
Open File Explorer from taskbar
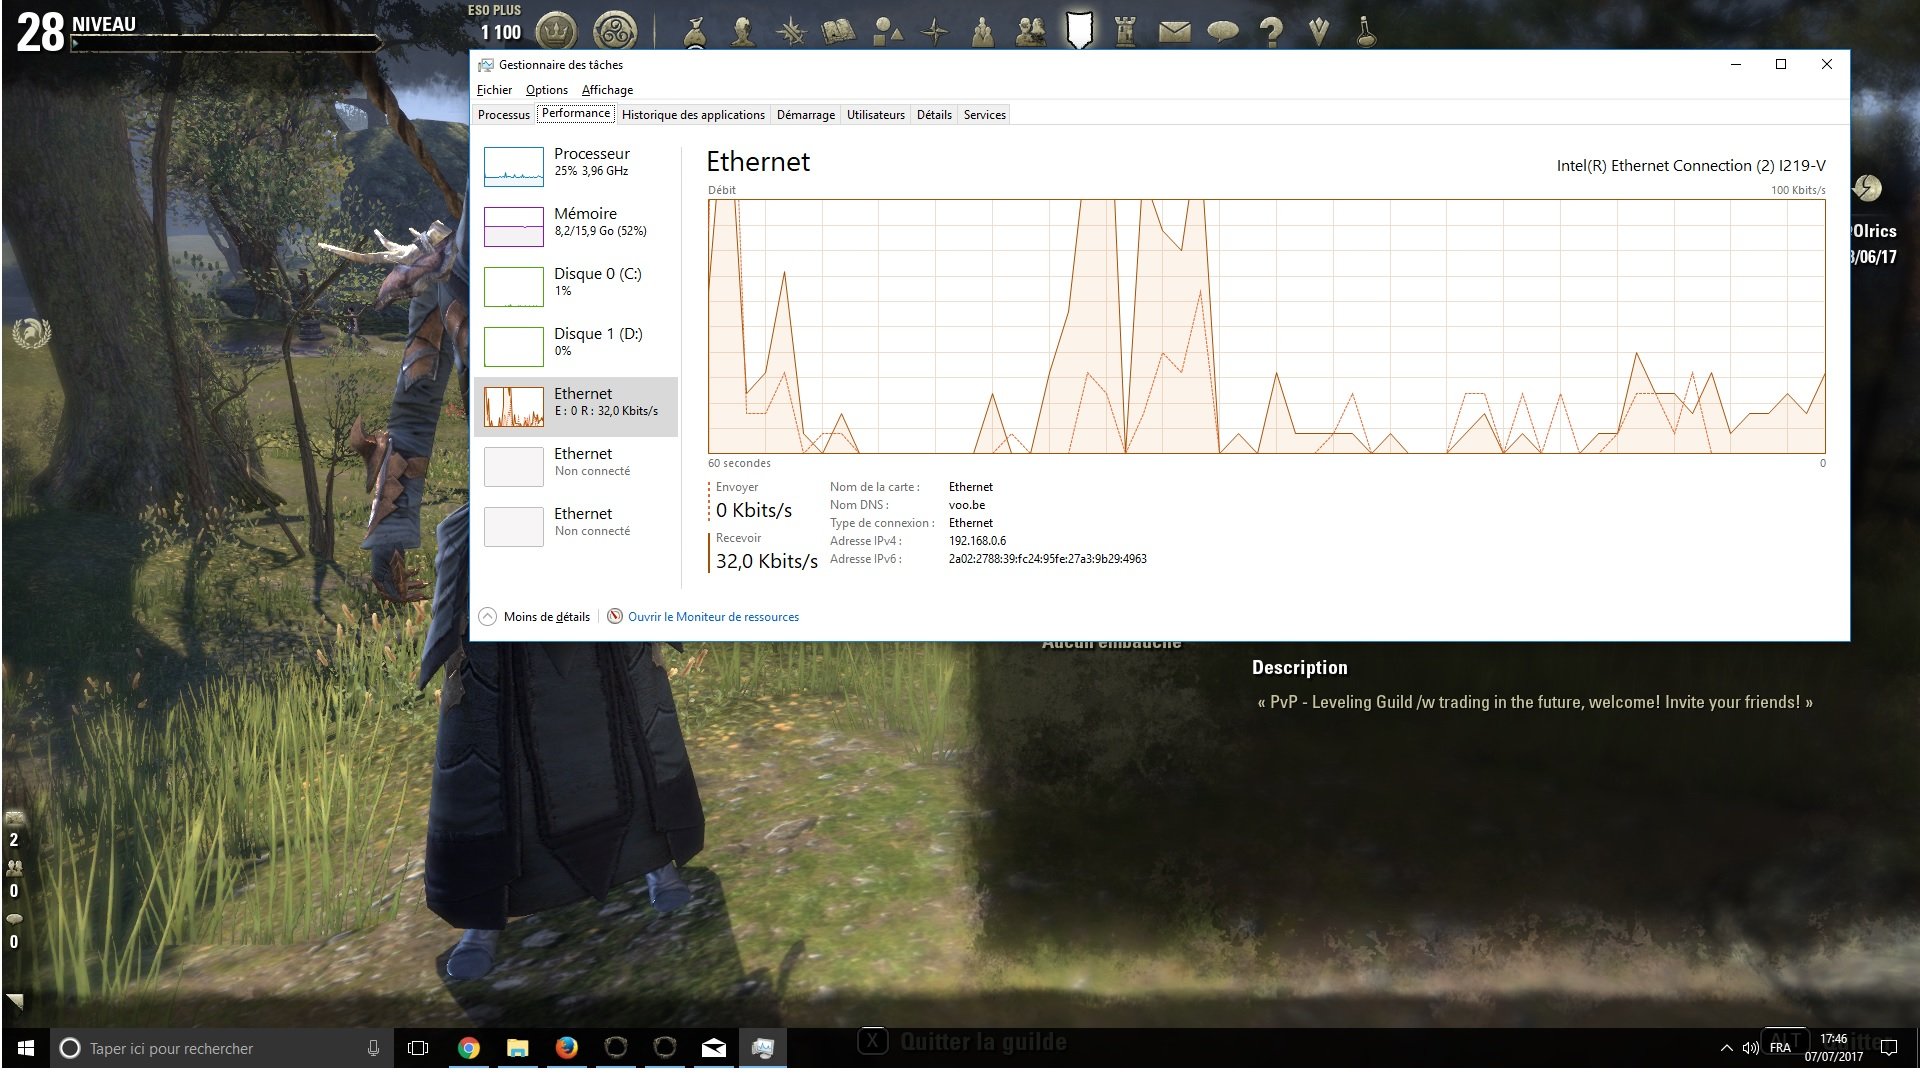click(517, 1048)
